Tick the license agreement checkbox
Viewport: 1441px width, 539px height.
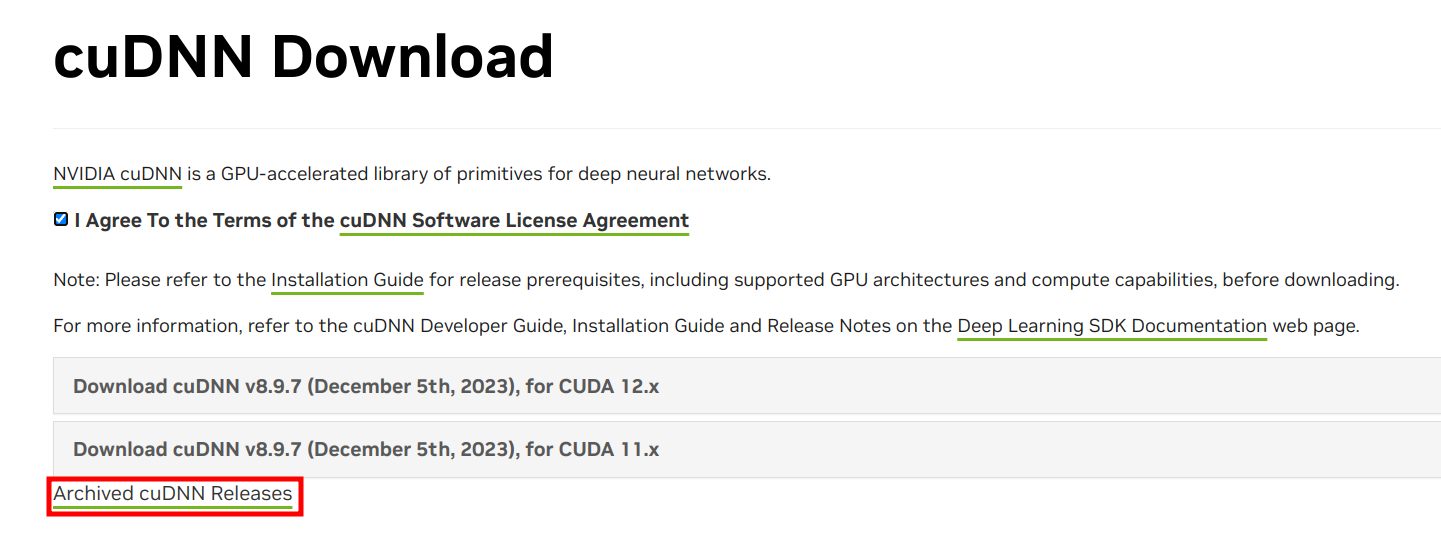pyautogui.click(x=61, y=220)
